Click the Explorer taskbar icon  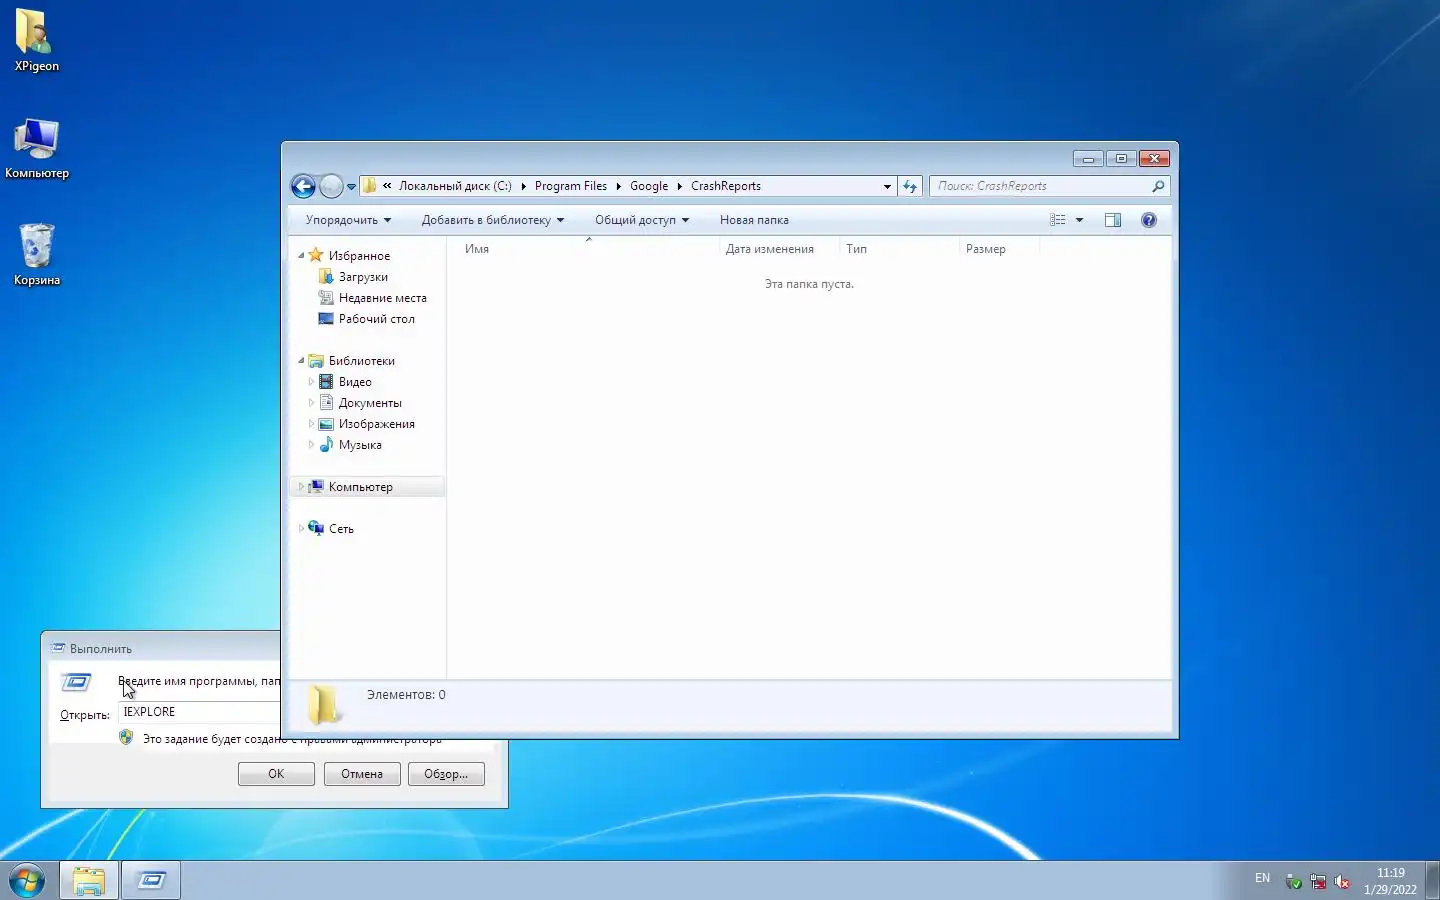tap(89, 881)
